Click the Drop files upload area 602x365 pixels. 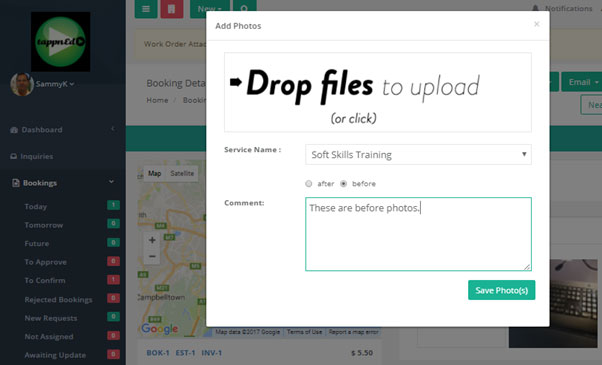[378, 92]
